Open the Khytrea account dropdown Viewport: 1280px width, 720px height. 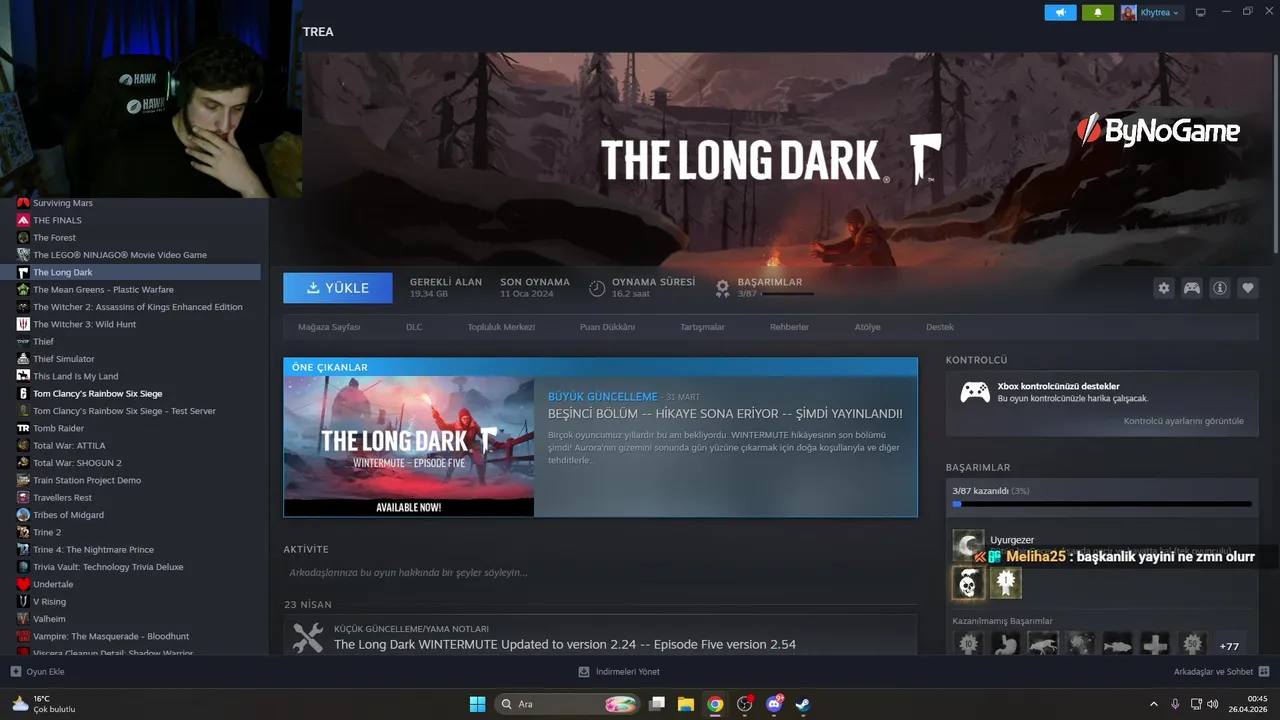pyautogui.click(x=1151, y=12)
